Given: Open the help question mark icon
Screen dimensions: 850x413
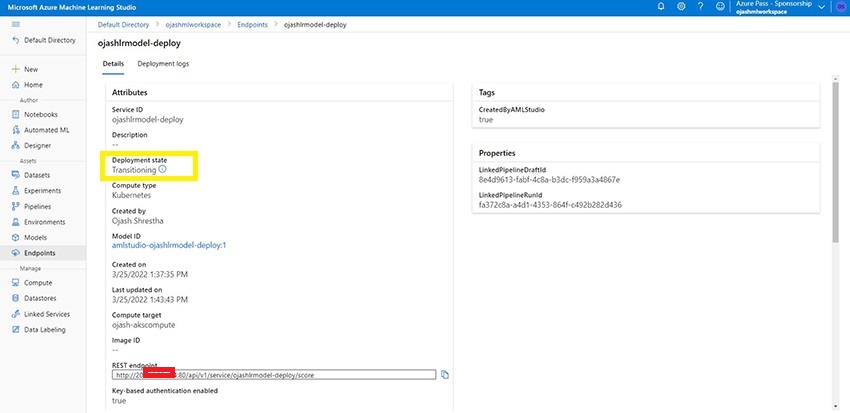Looking at the screenshot, I should tap(700, 7).
